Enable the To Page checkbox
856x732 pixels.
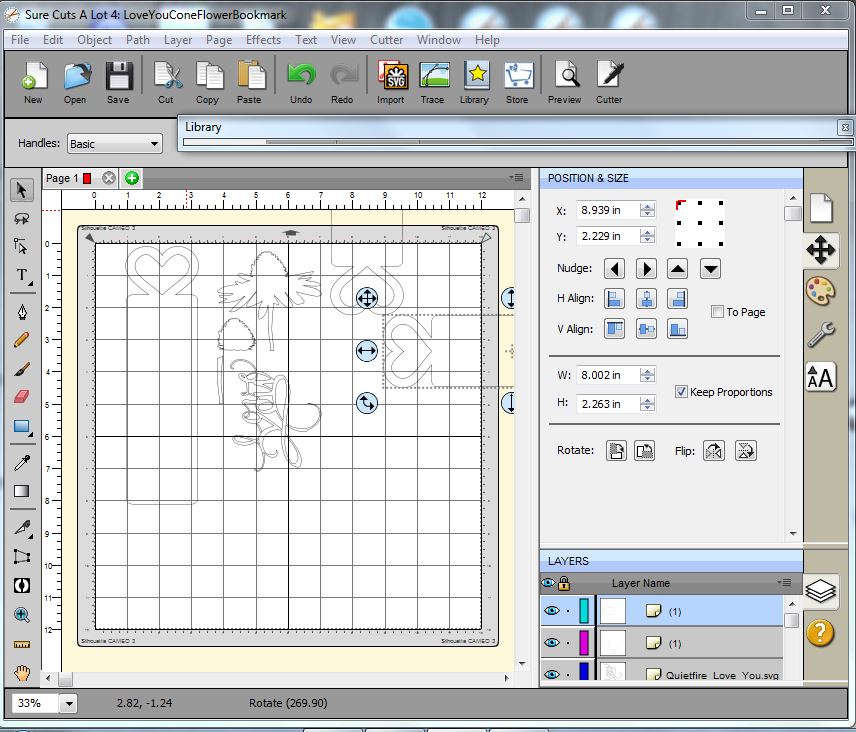717,312
